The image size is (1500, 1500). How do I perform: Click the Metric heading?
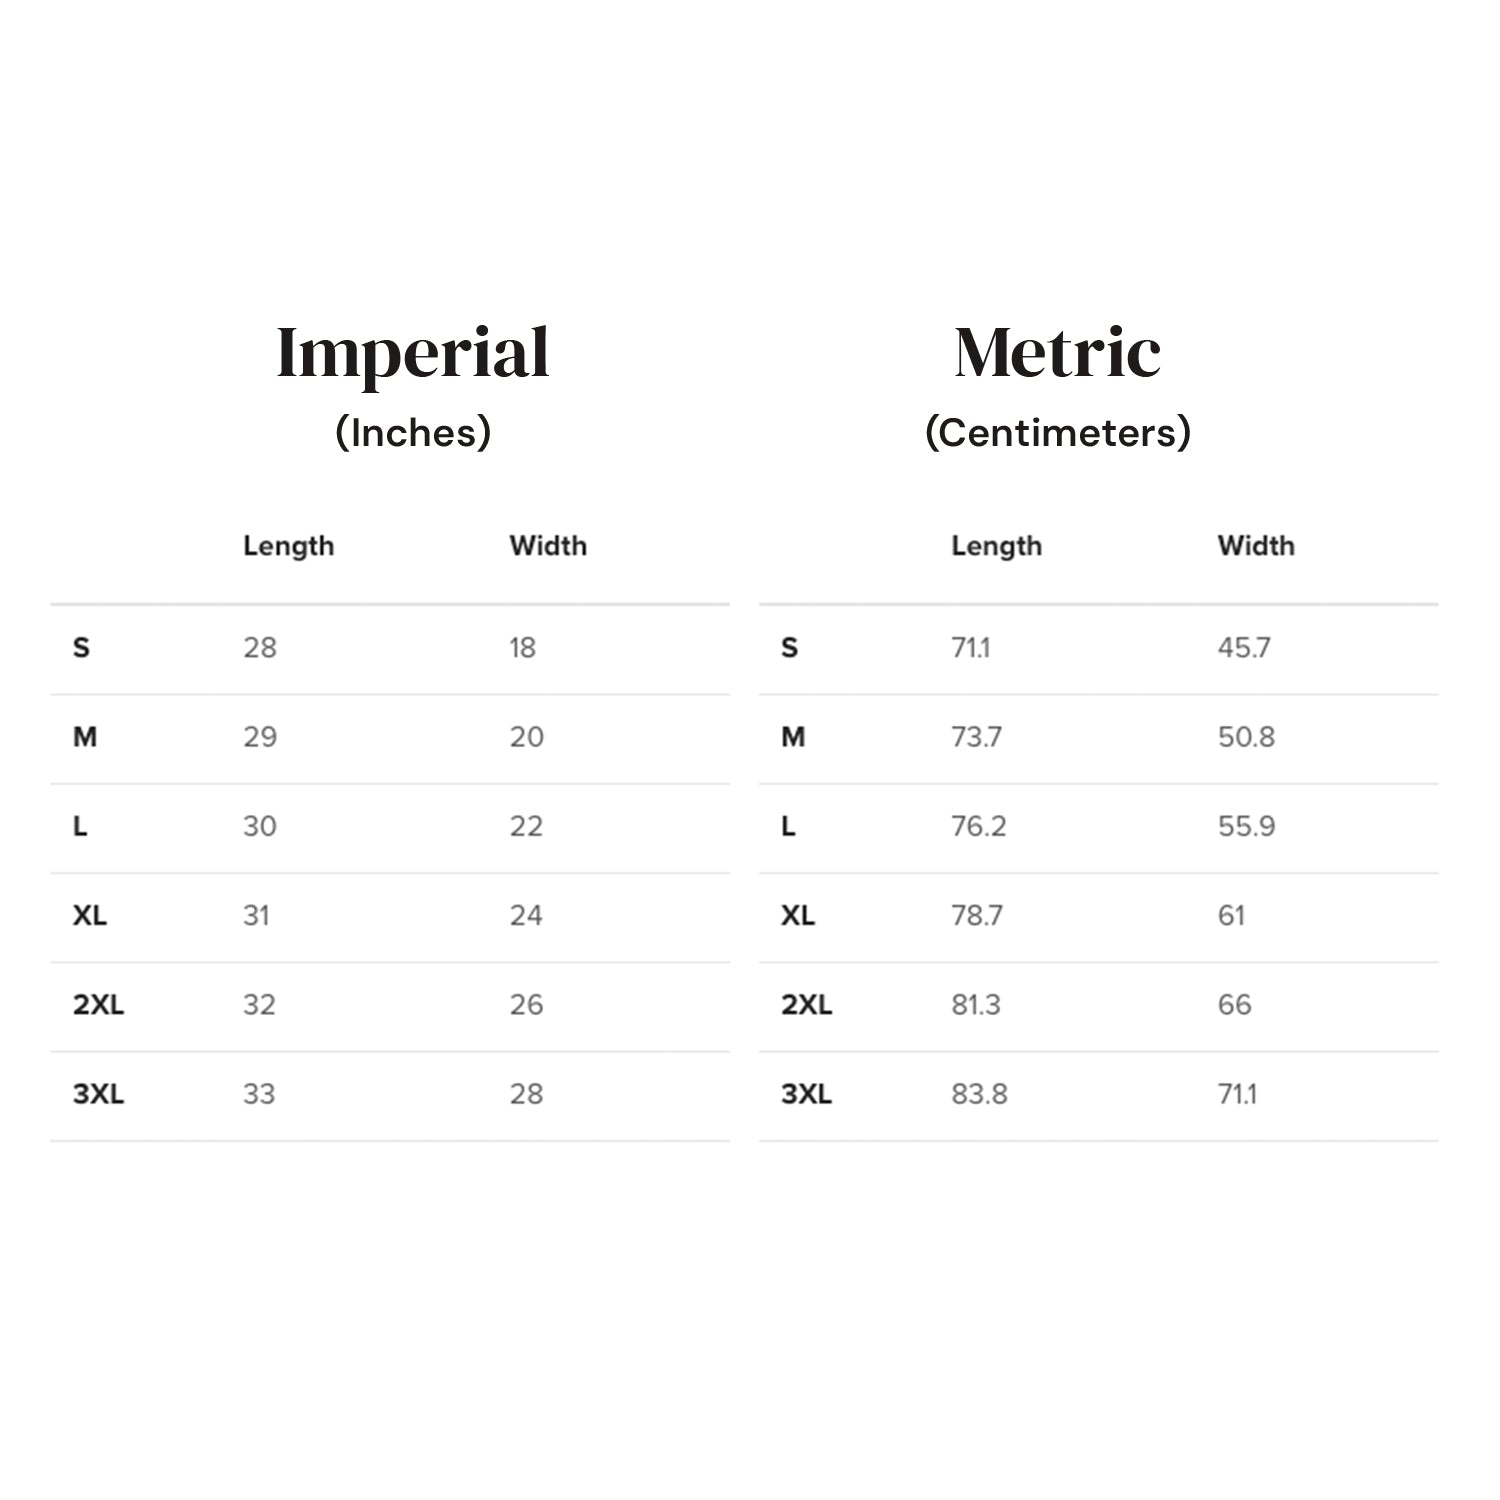(x=1057, y=353)
